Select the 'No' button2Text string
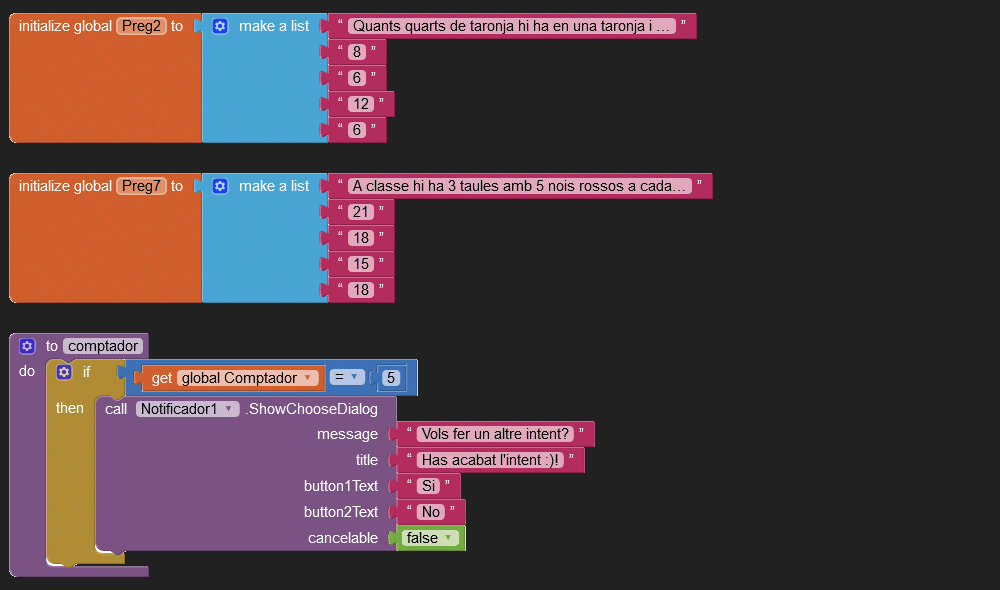The image size is (1000, 590). [430, 512]
